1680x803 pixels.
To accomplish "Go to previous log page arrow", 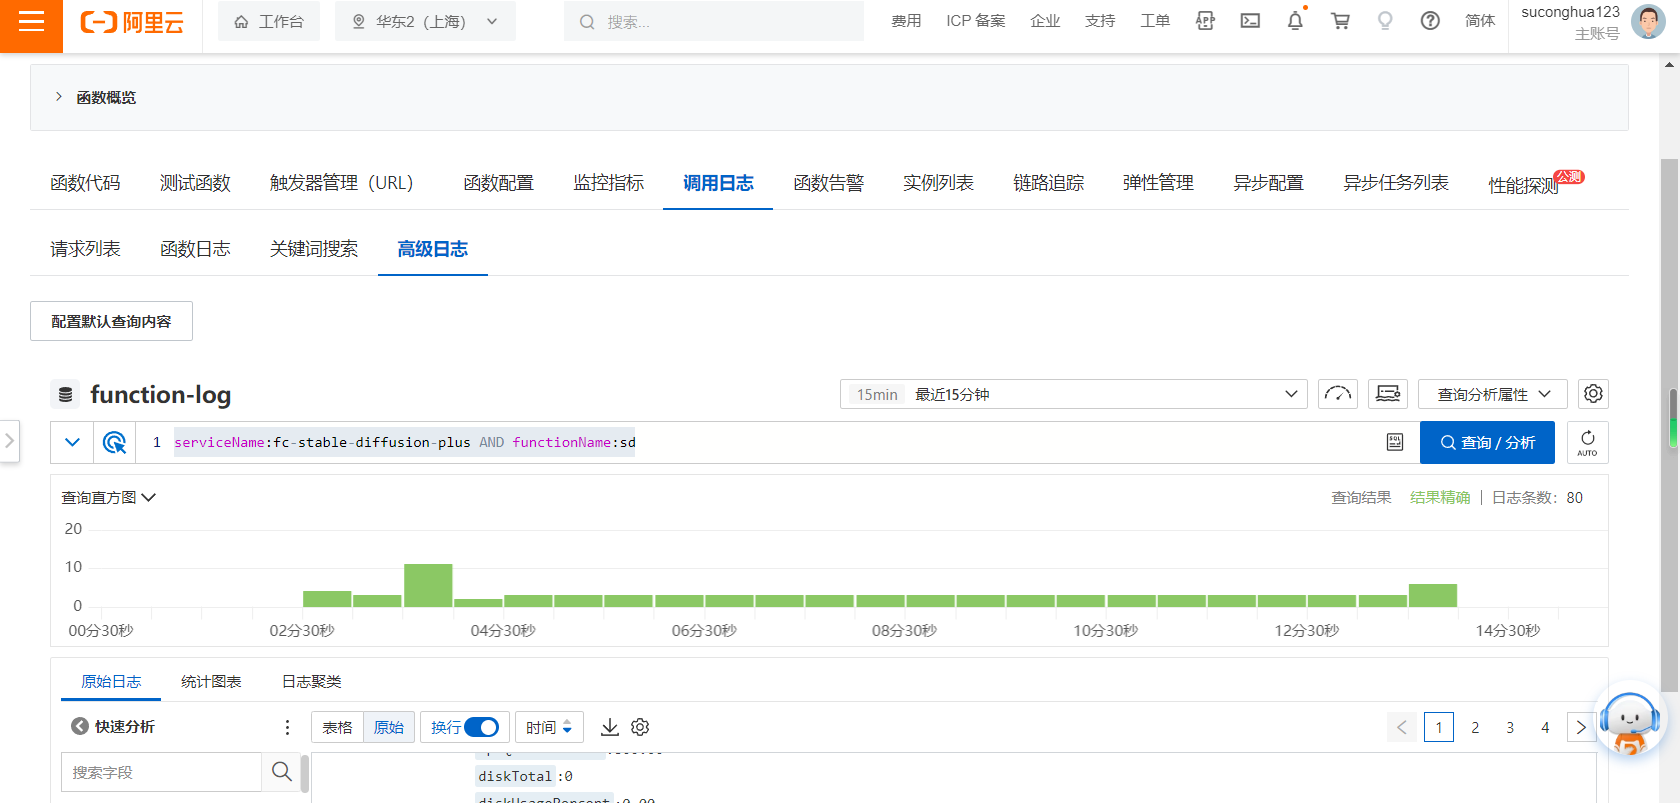I will tap(1402, 727).
